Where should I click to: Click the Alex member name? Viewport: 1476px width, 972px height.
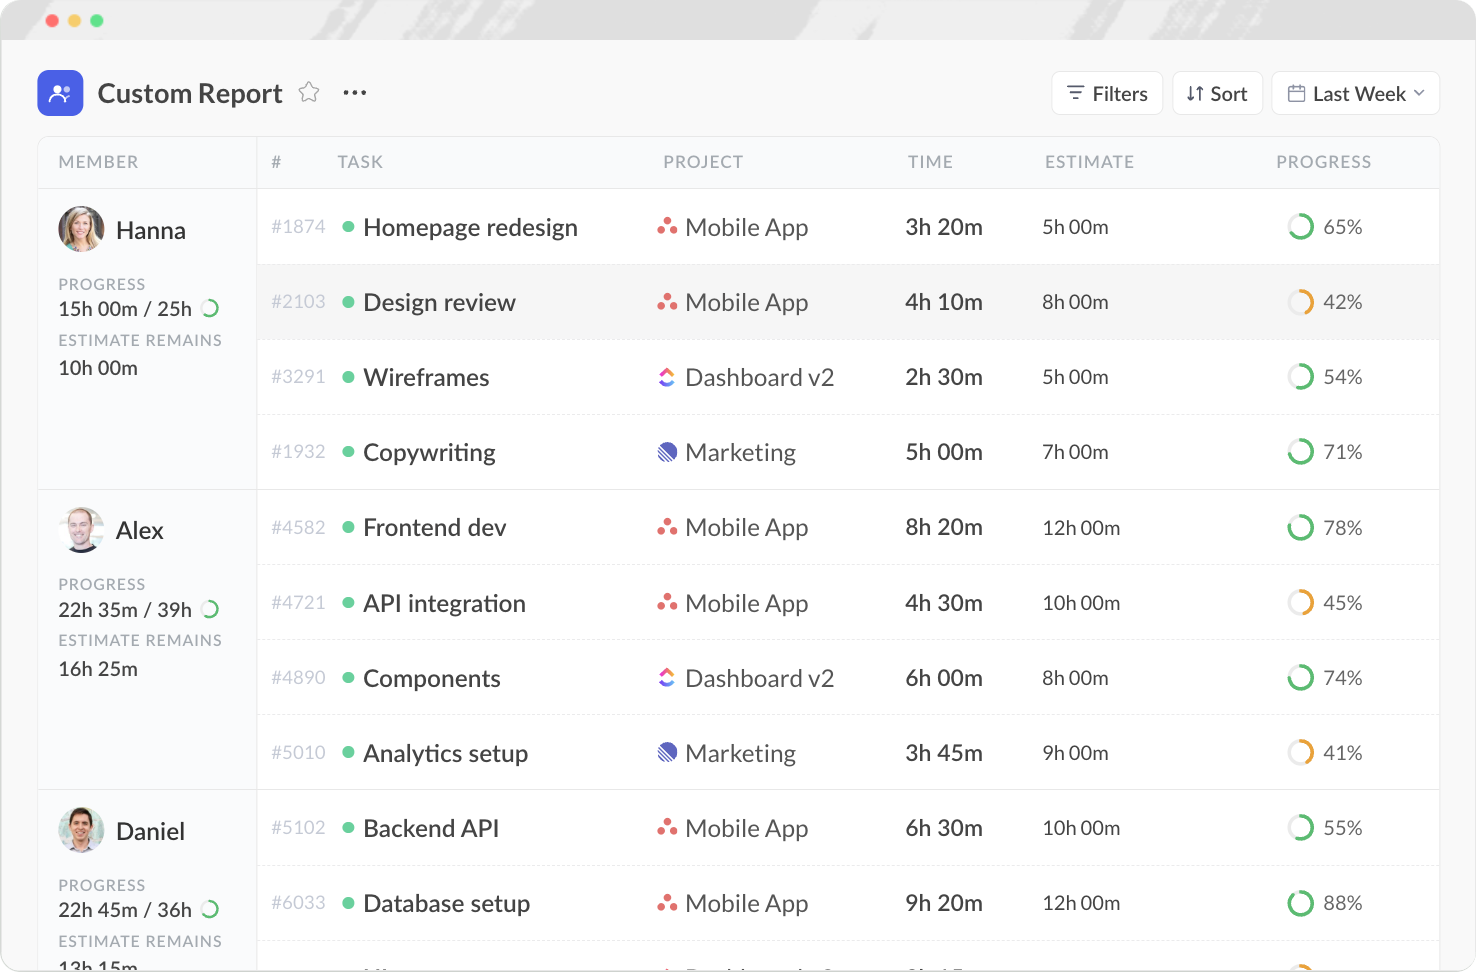tap(140, 530)
